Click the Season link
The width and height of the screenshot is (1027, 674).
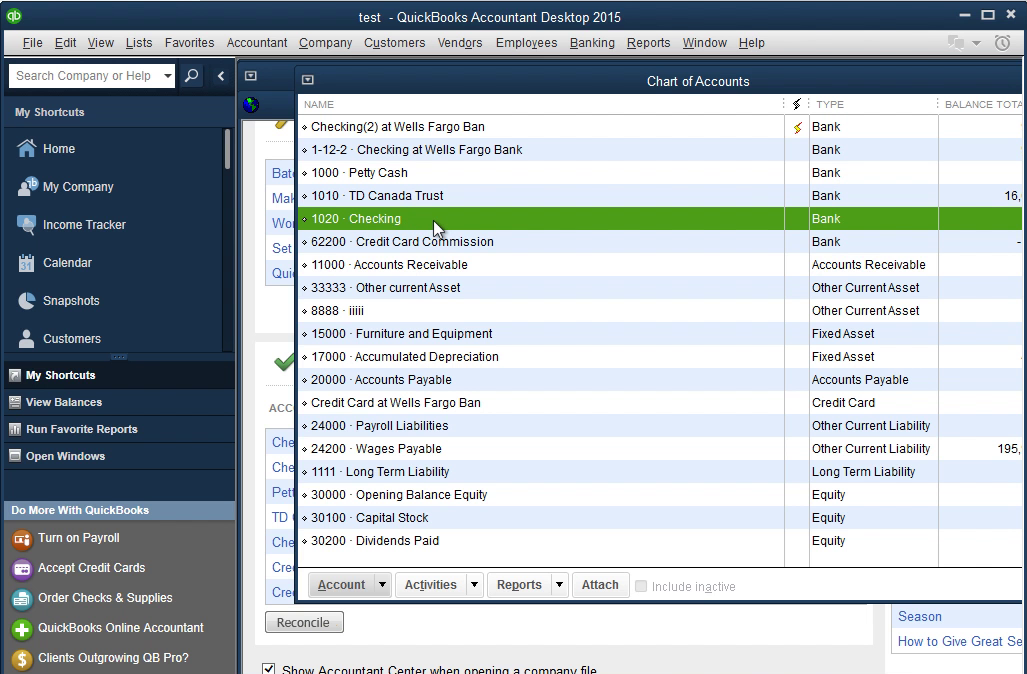tap(920, 616)
